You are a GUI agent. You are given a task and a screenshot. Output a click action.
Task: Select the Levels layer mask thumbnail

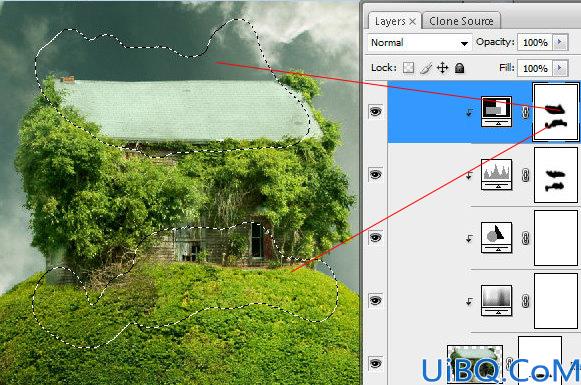[556, 175]
